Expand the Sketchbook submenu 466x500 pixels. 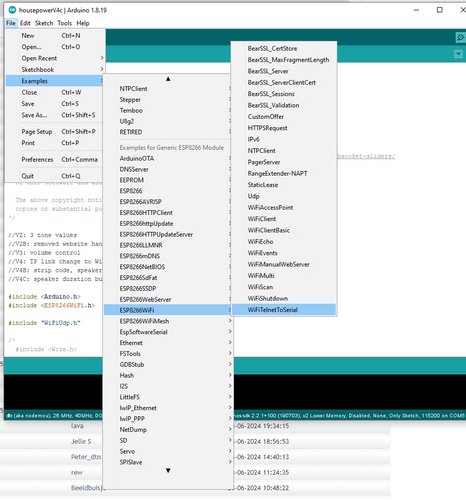pyautogui.click(x=55, y=70)
